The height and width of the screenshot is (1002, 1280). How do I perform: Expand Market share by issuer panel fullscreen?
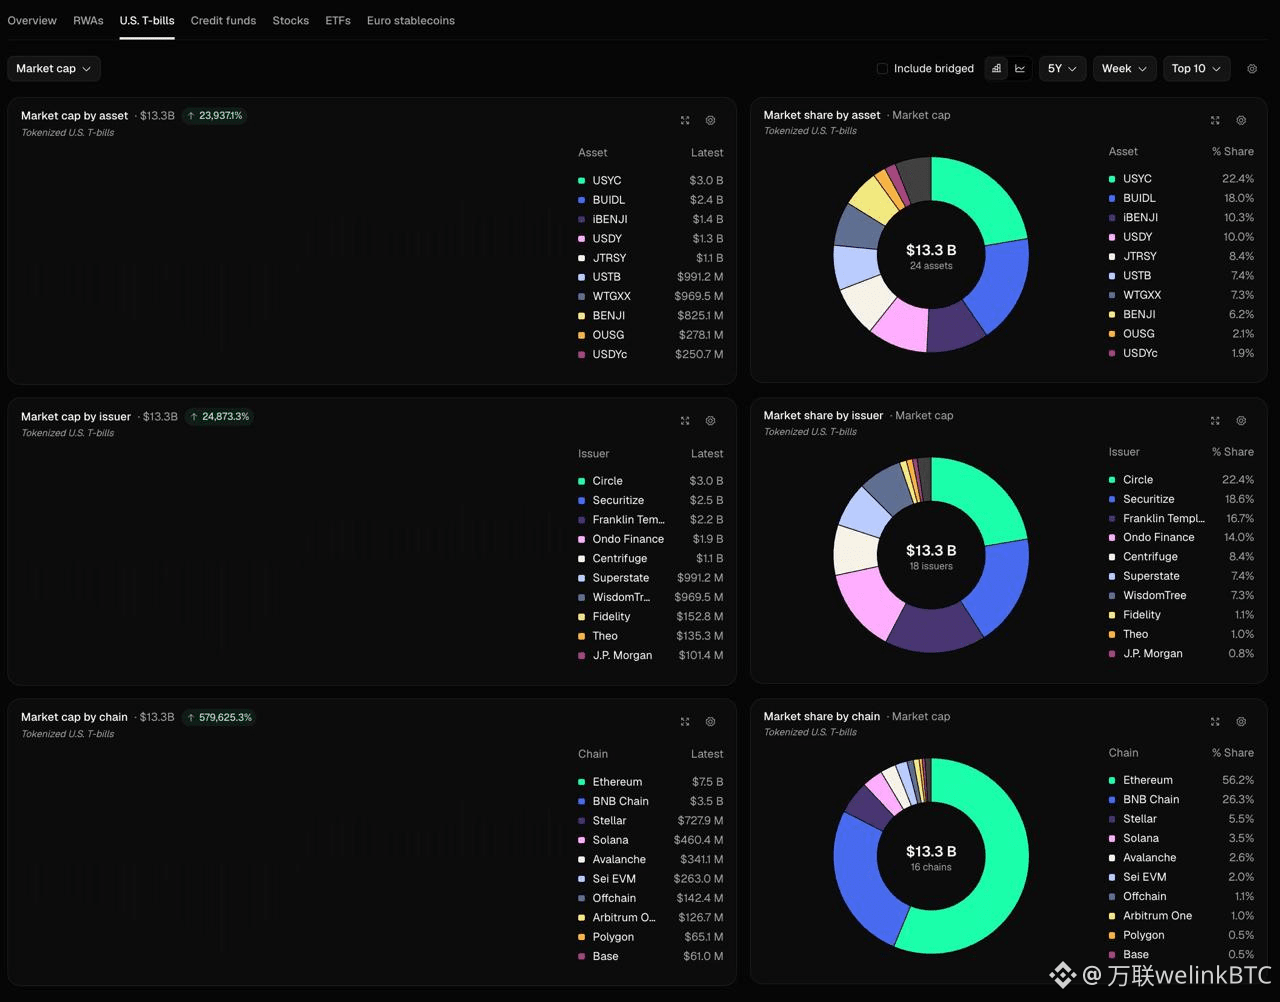pyautogui.click(x=1215, y=421)
